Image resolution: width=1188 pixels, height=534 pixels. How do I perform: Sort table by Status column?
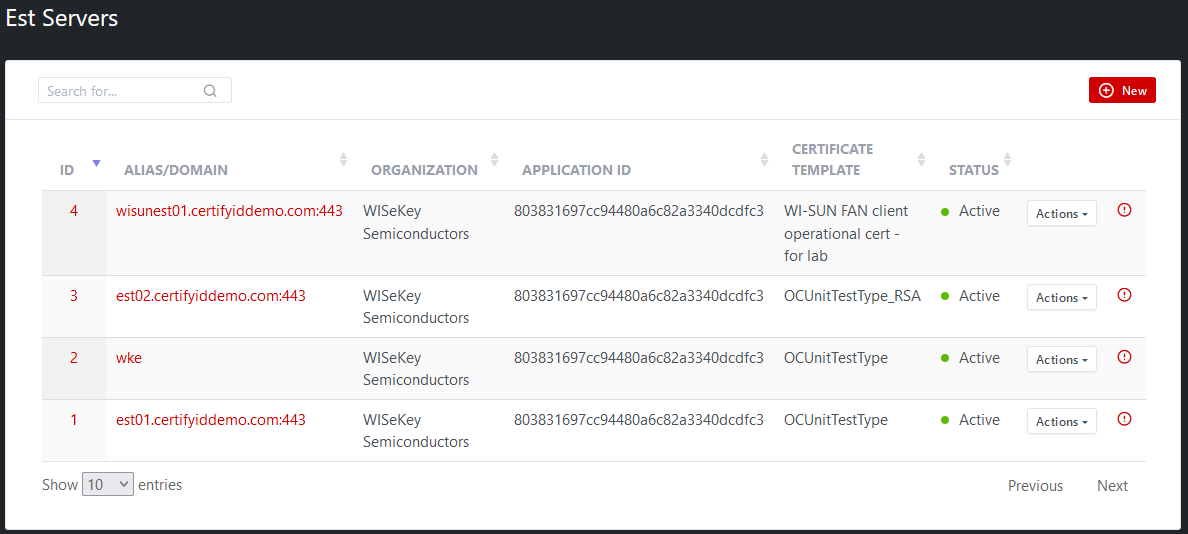tap(1007, 160)
